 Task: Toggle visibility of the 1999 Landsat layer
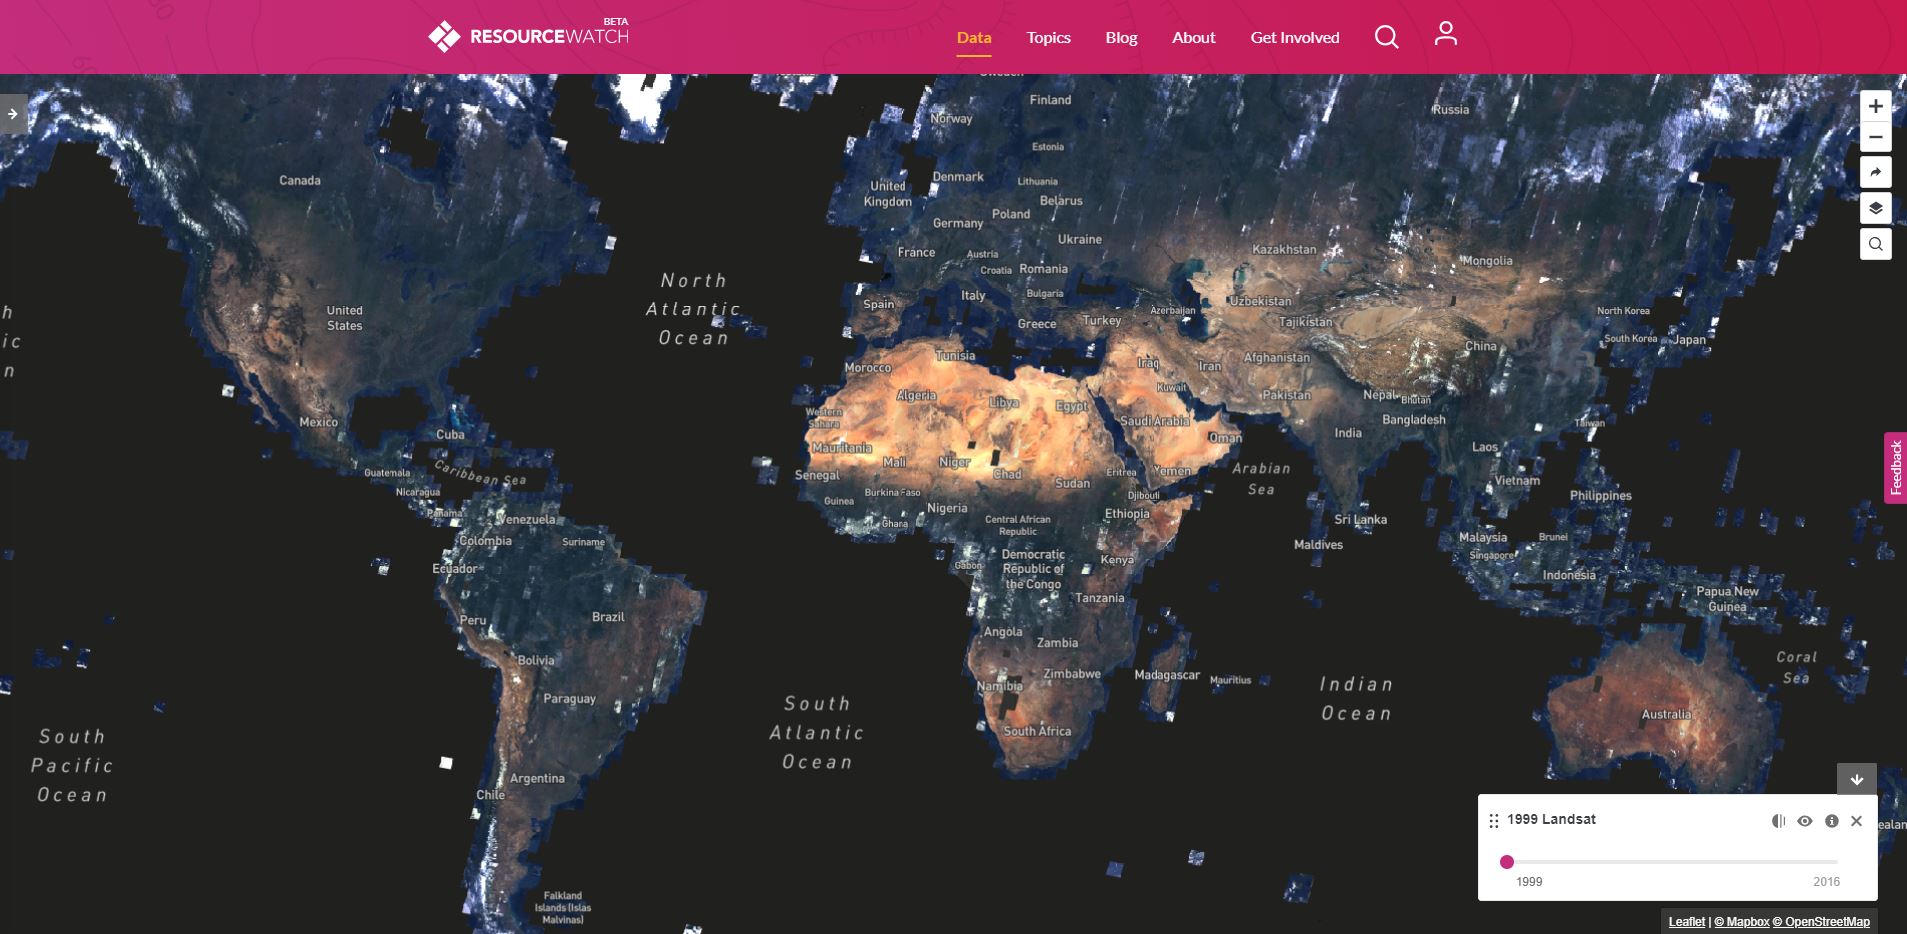point(1804,821)
